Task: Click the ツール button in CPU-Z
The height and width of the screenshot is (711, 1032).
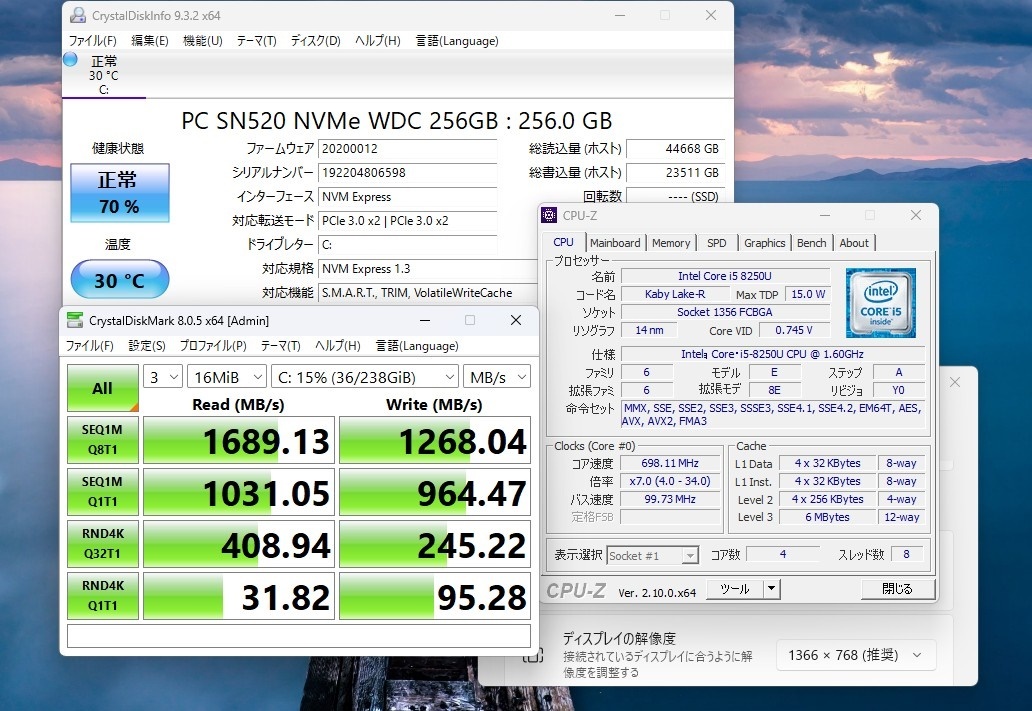Action: [x=735, y=589]
